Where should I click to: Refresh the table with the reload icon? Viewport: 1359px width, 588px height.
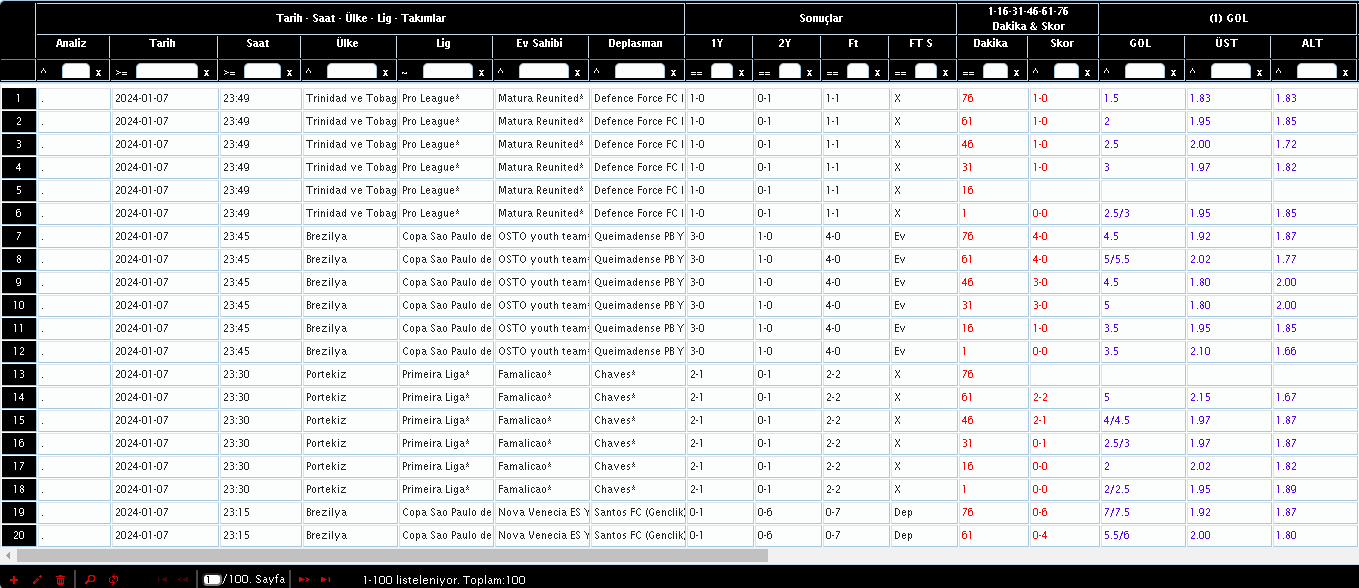point(114,579)
